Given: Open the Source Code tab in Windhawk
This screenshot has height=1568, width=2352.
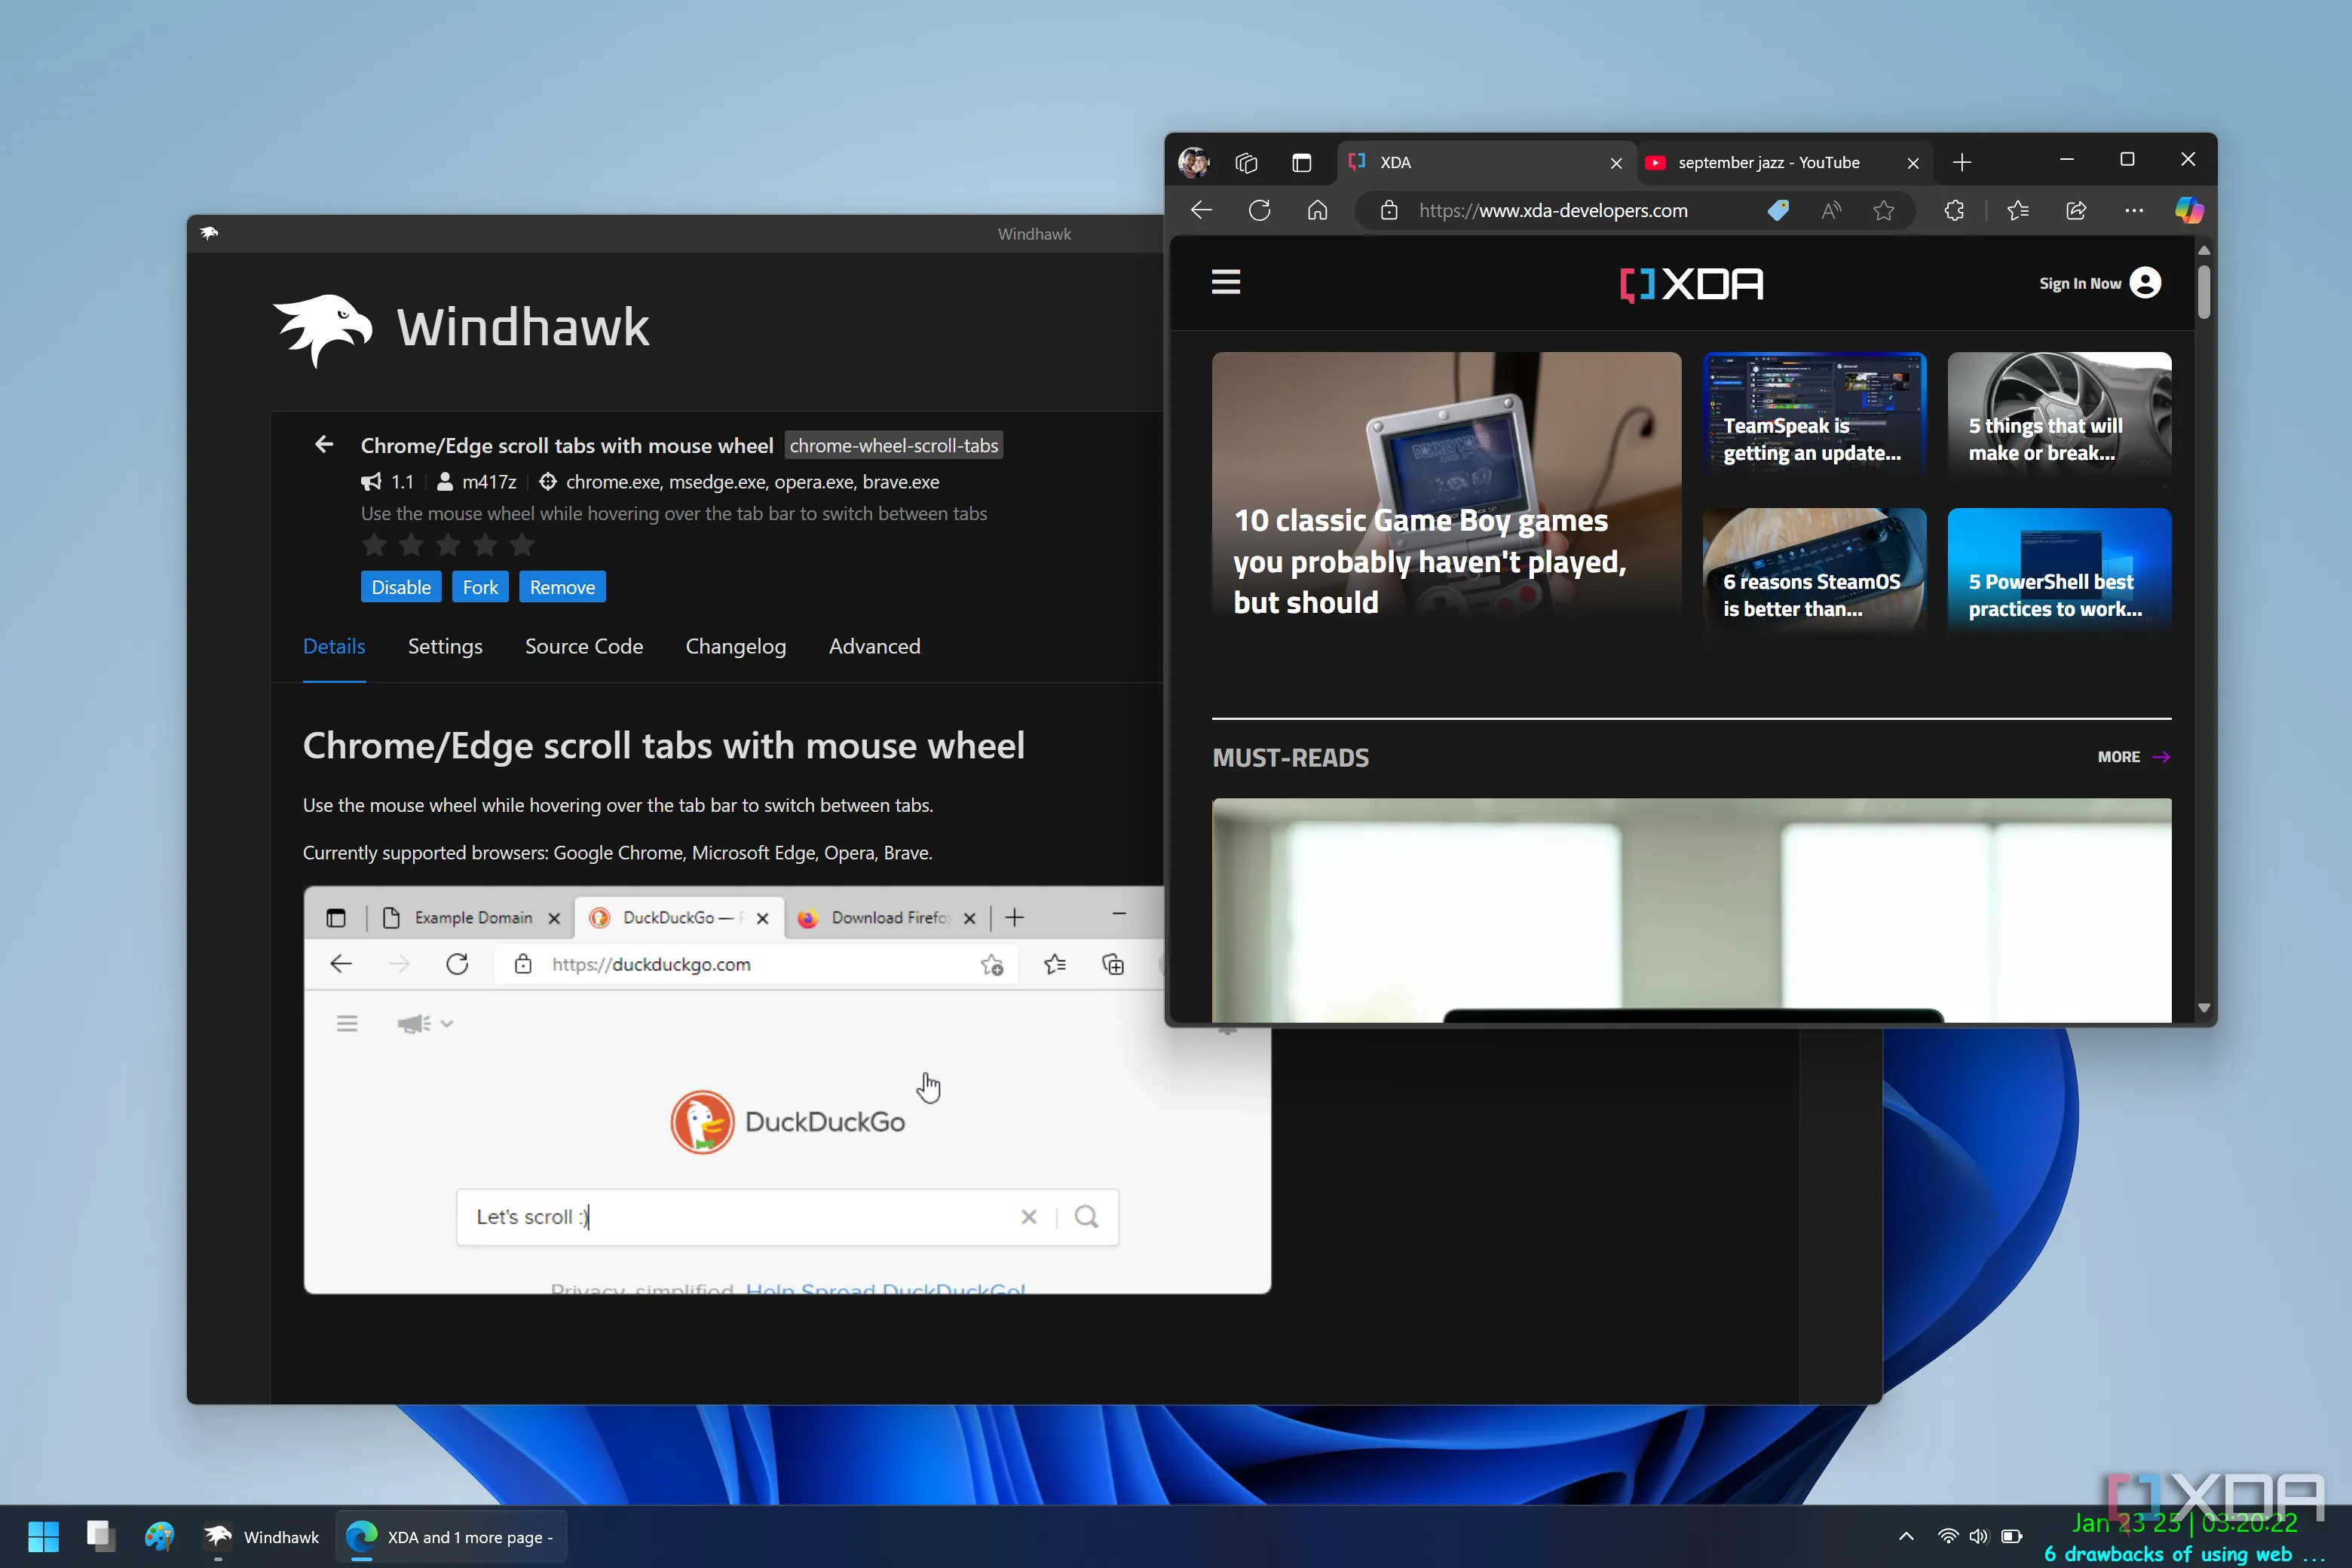Looking at the screenshot, I should point(584,646).
